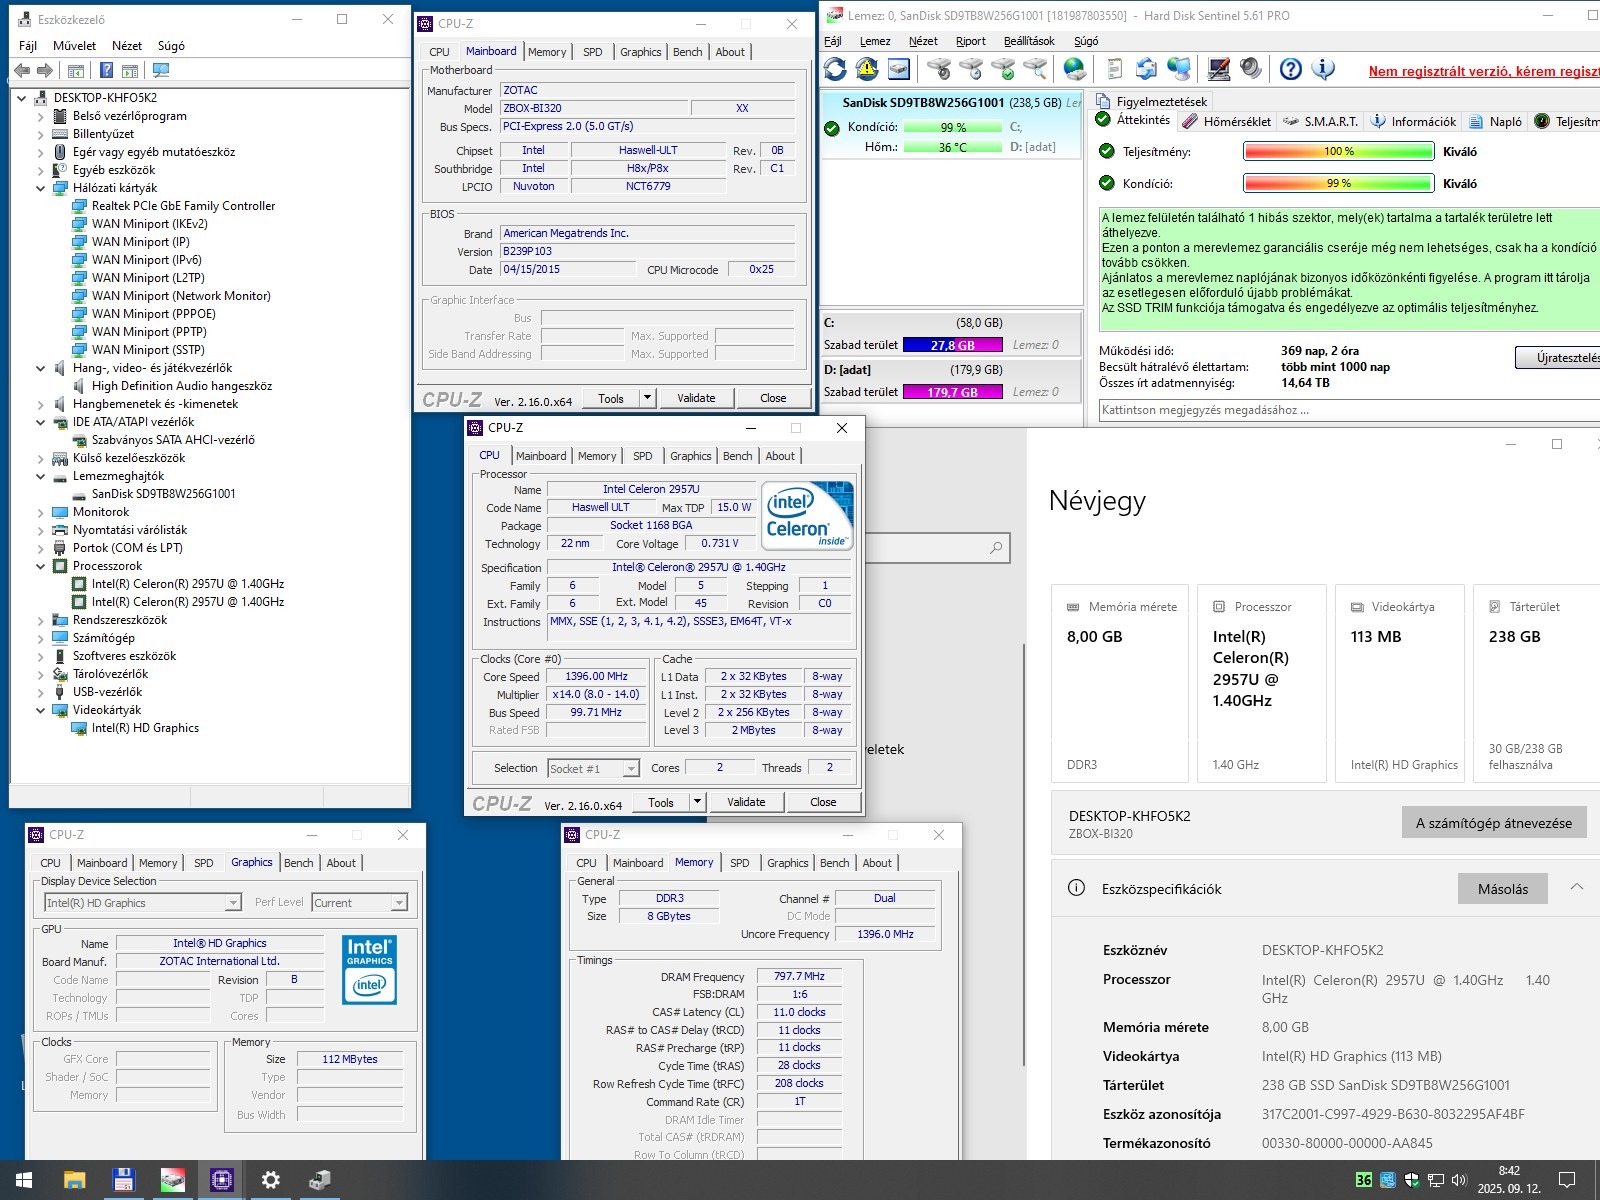1600x1200 pixels.
Task: Click the speaker icon in Hard Disk Sentinel toolbar
Action: click(x=1250, y=69)
